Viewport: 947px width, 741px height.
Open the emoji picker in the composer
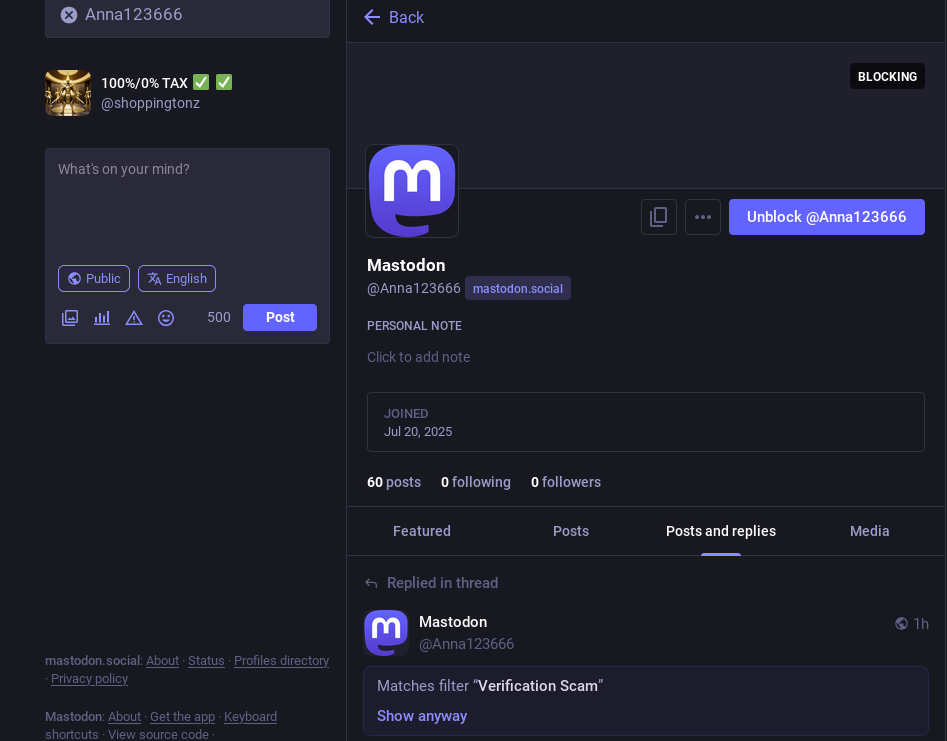click(x=166, y=317)
